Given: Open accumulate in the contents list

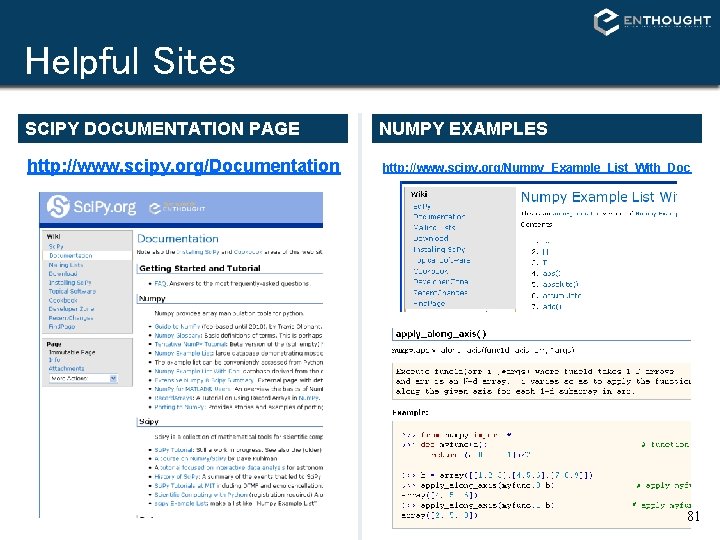Looking at the screenshot, I should pos(562,296).
